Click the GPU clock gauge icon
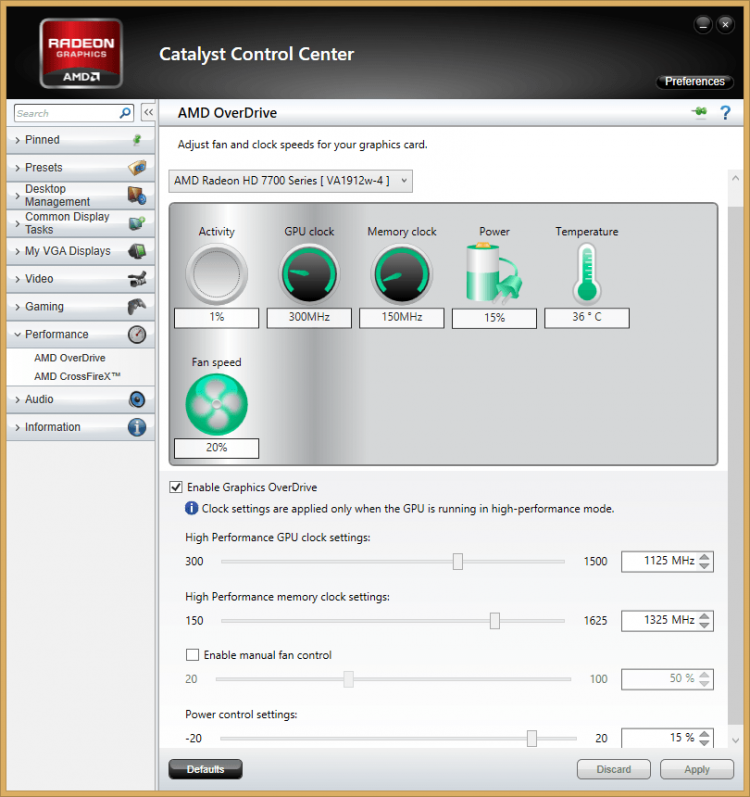 [309, 273]
